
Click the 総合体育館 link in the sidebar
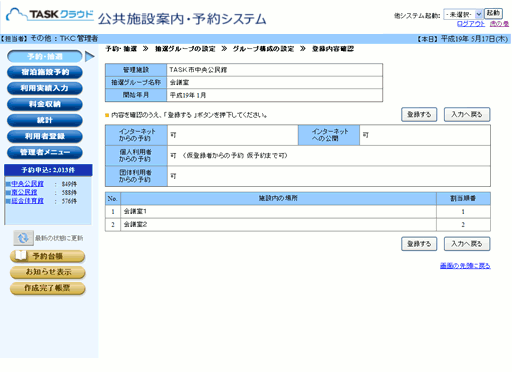(x=27, y=201)
